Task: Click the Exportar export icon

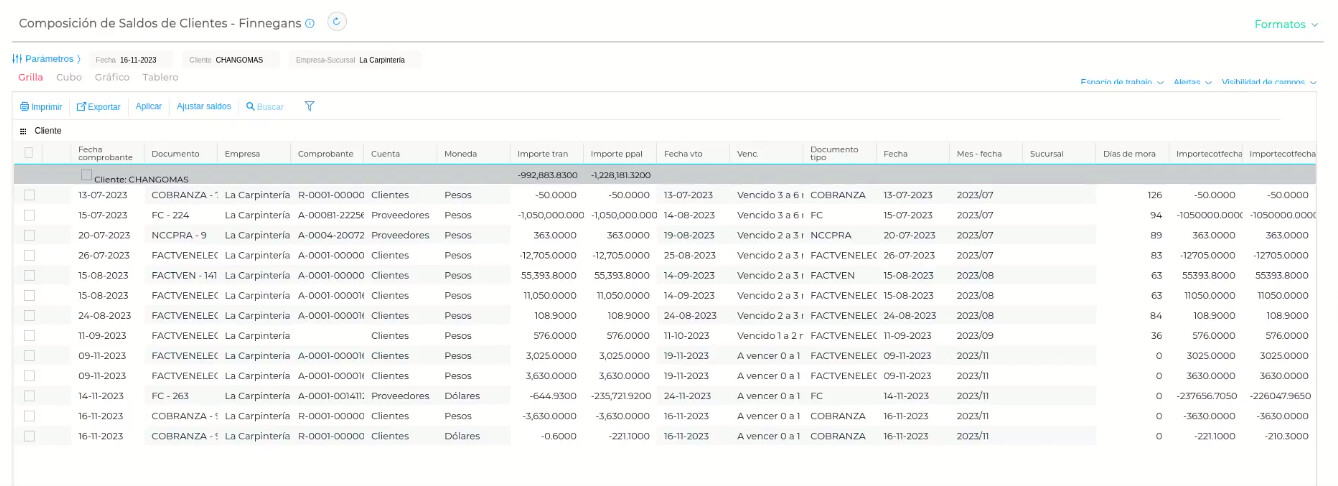Action: pyautogui.click(x=82, y=107)
